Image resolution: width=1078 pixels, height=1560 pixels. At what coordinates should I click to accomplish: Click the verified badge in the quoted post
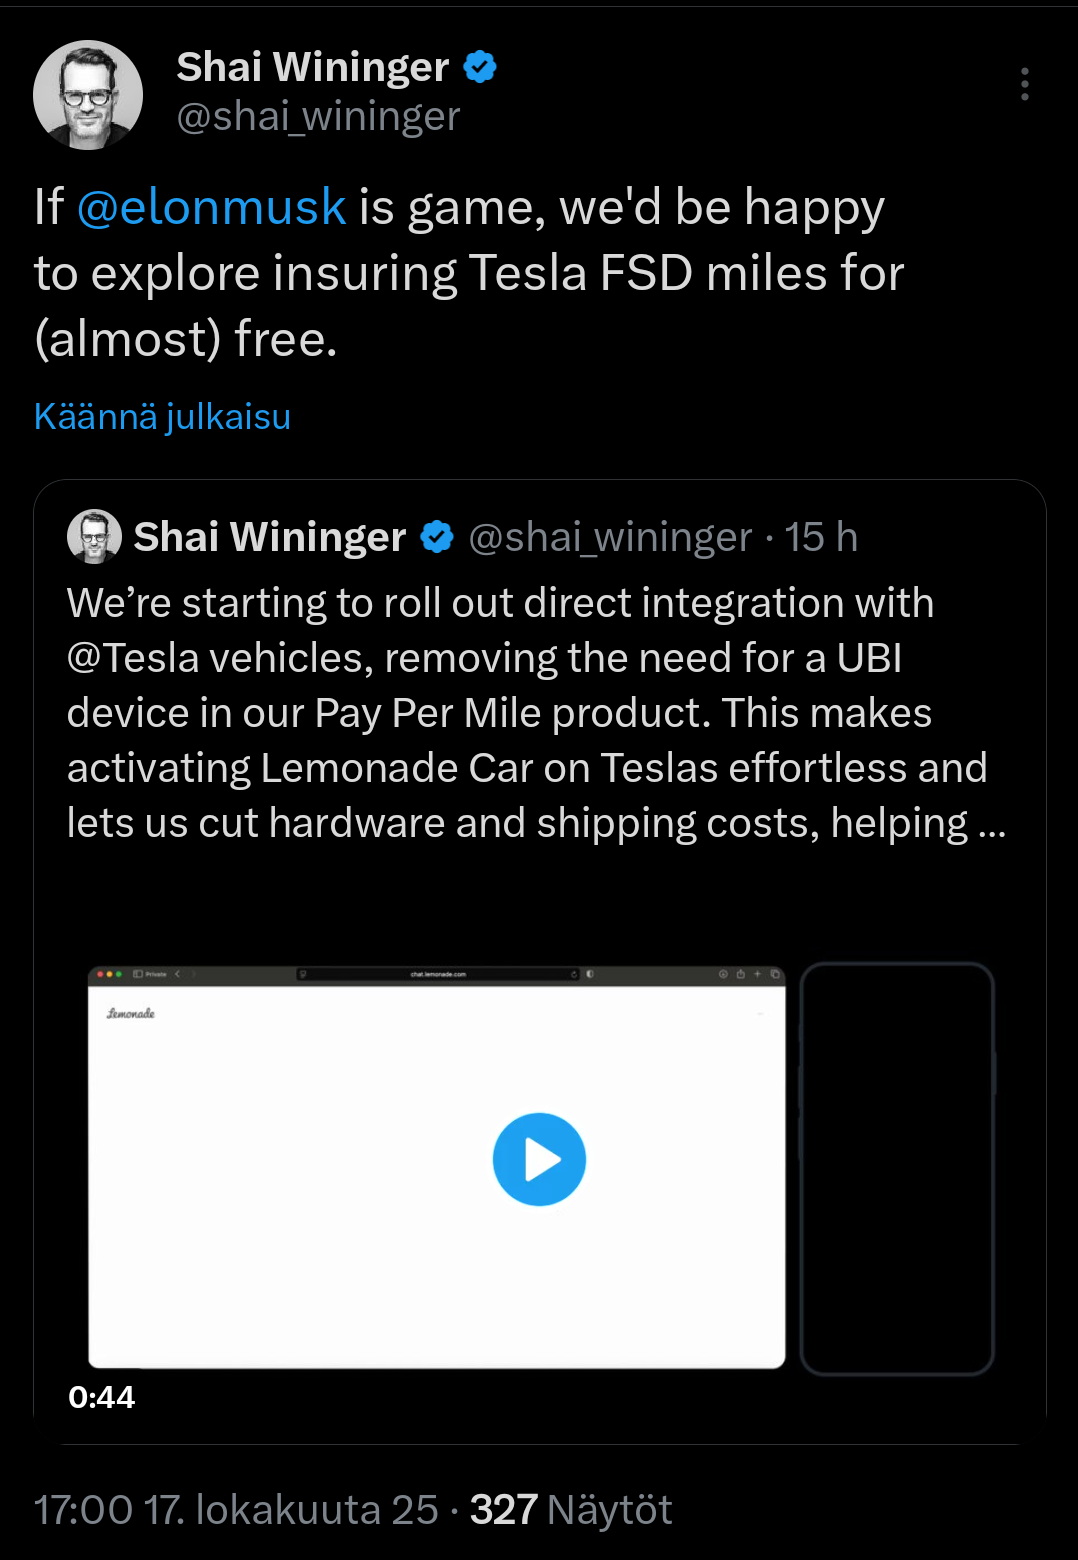(x=437, y=537)
